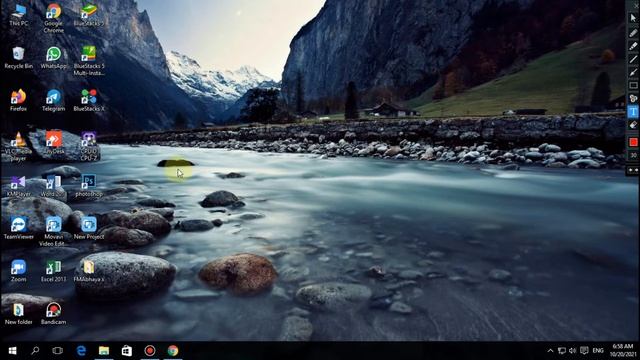640x360 pixels.
Task: Open the volume control in tray
Action: point(572,351)
